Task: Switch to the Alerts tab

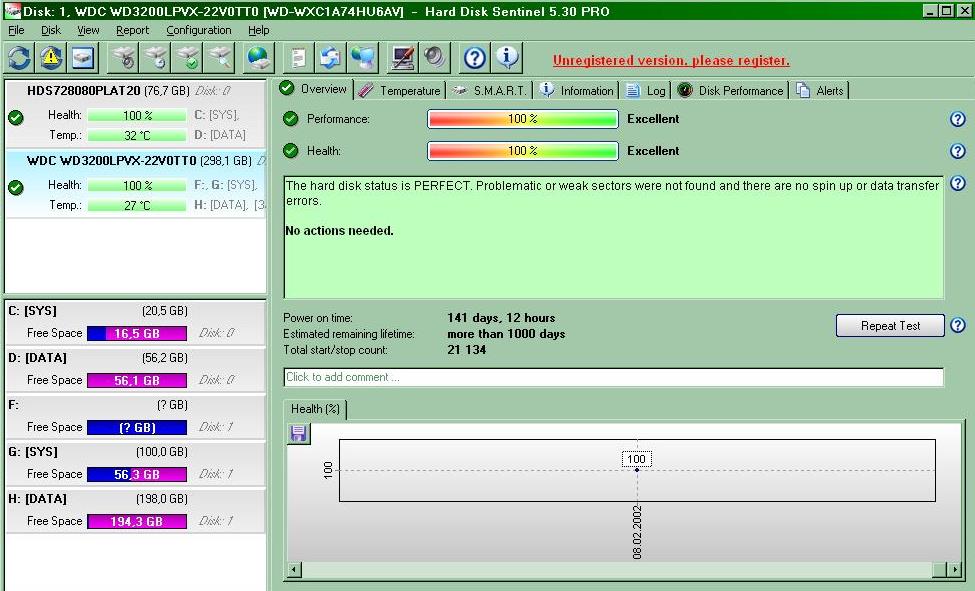Action: (x=820, y=91)
